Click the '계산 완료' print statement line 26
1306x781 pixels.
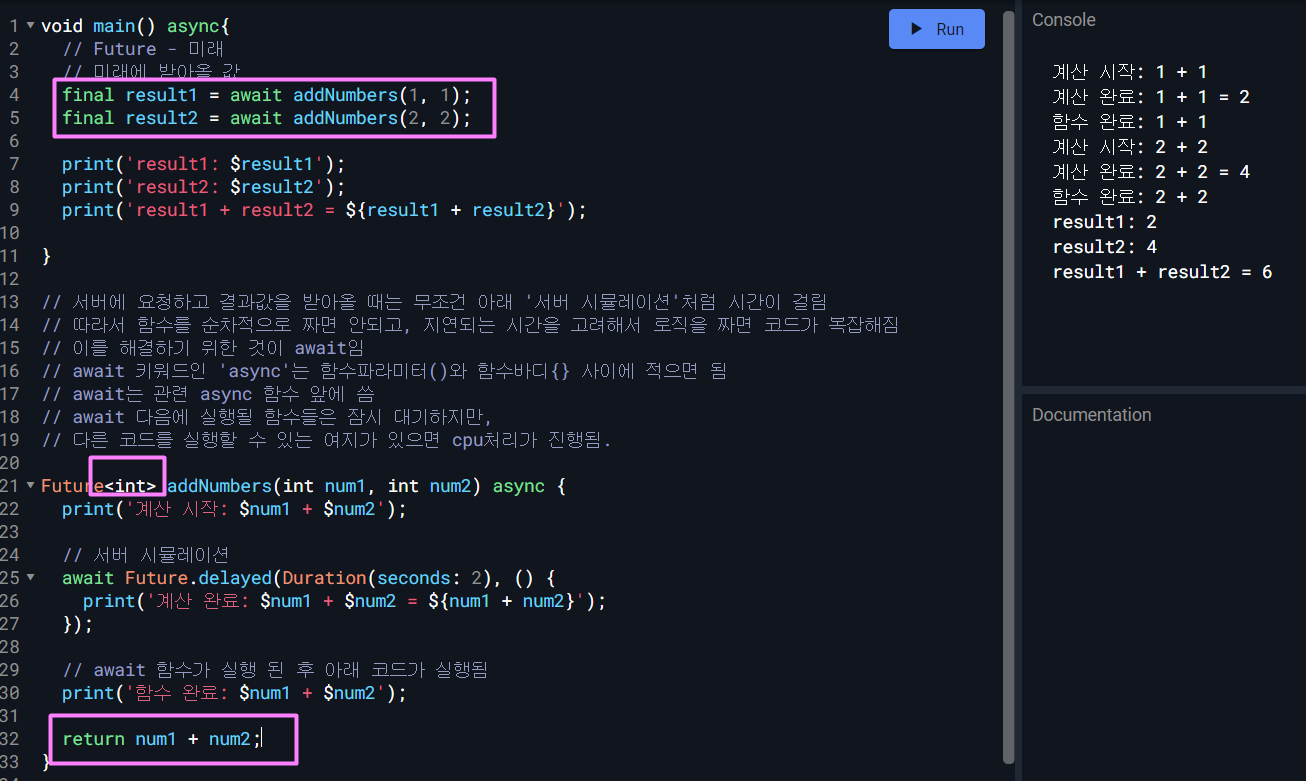345,601
